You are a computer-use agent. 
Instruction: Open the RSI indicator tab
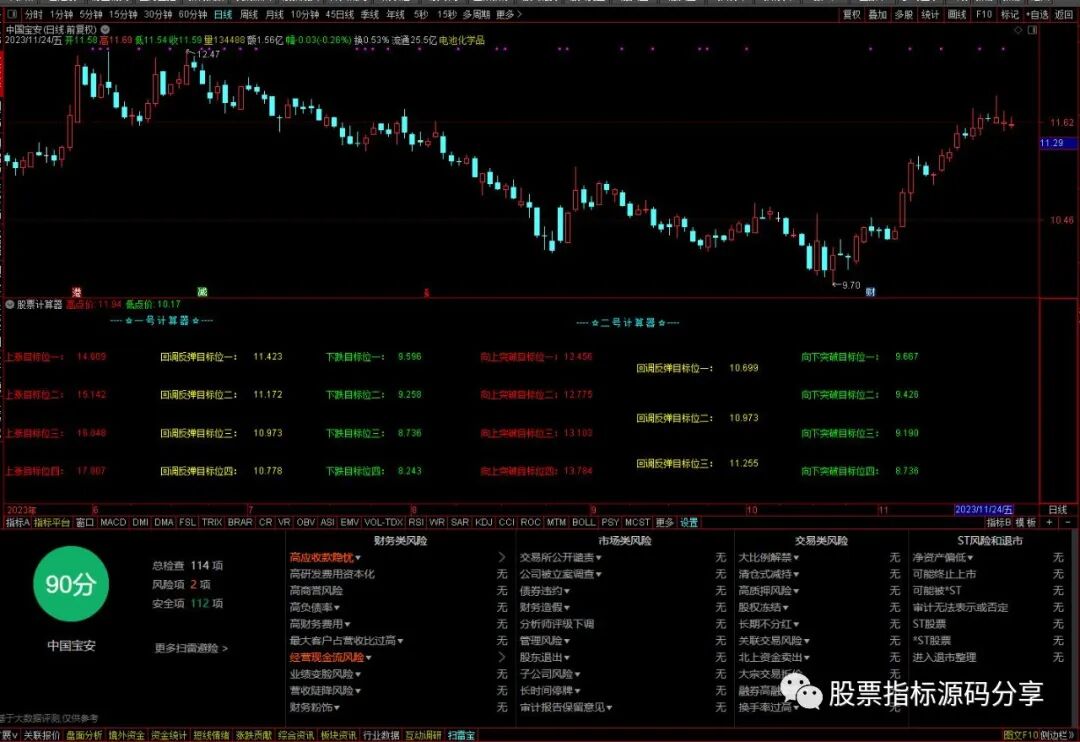(416, 523)
